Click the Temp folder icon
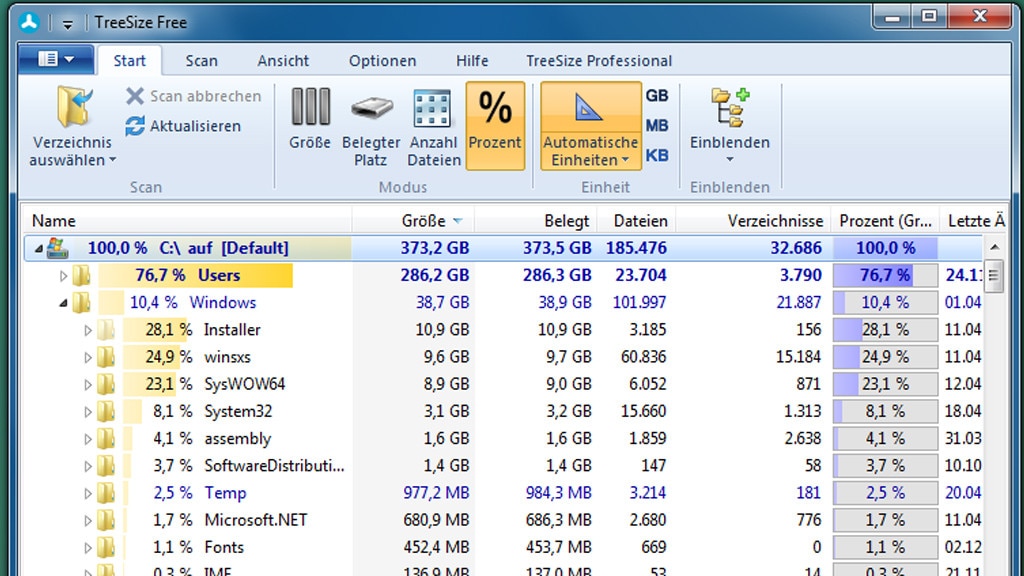The width and height of the screenshot is (1024, 576). pos(106,493)
